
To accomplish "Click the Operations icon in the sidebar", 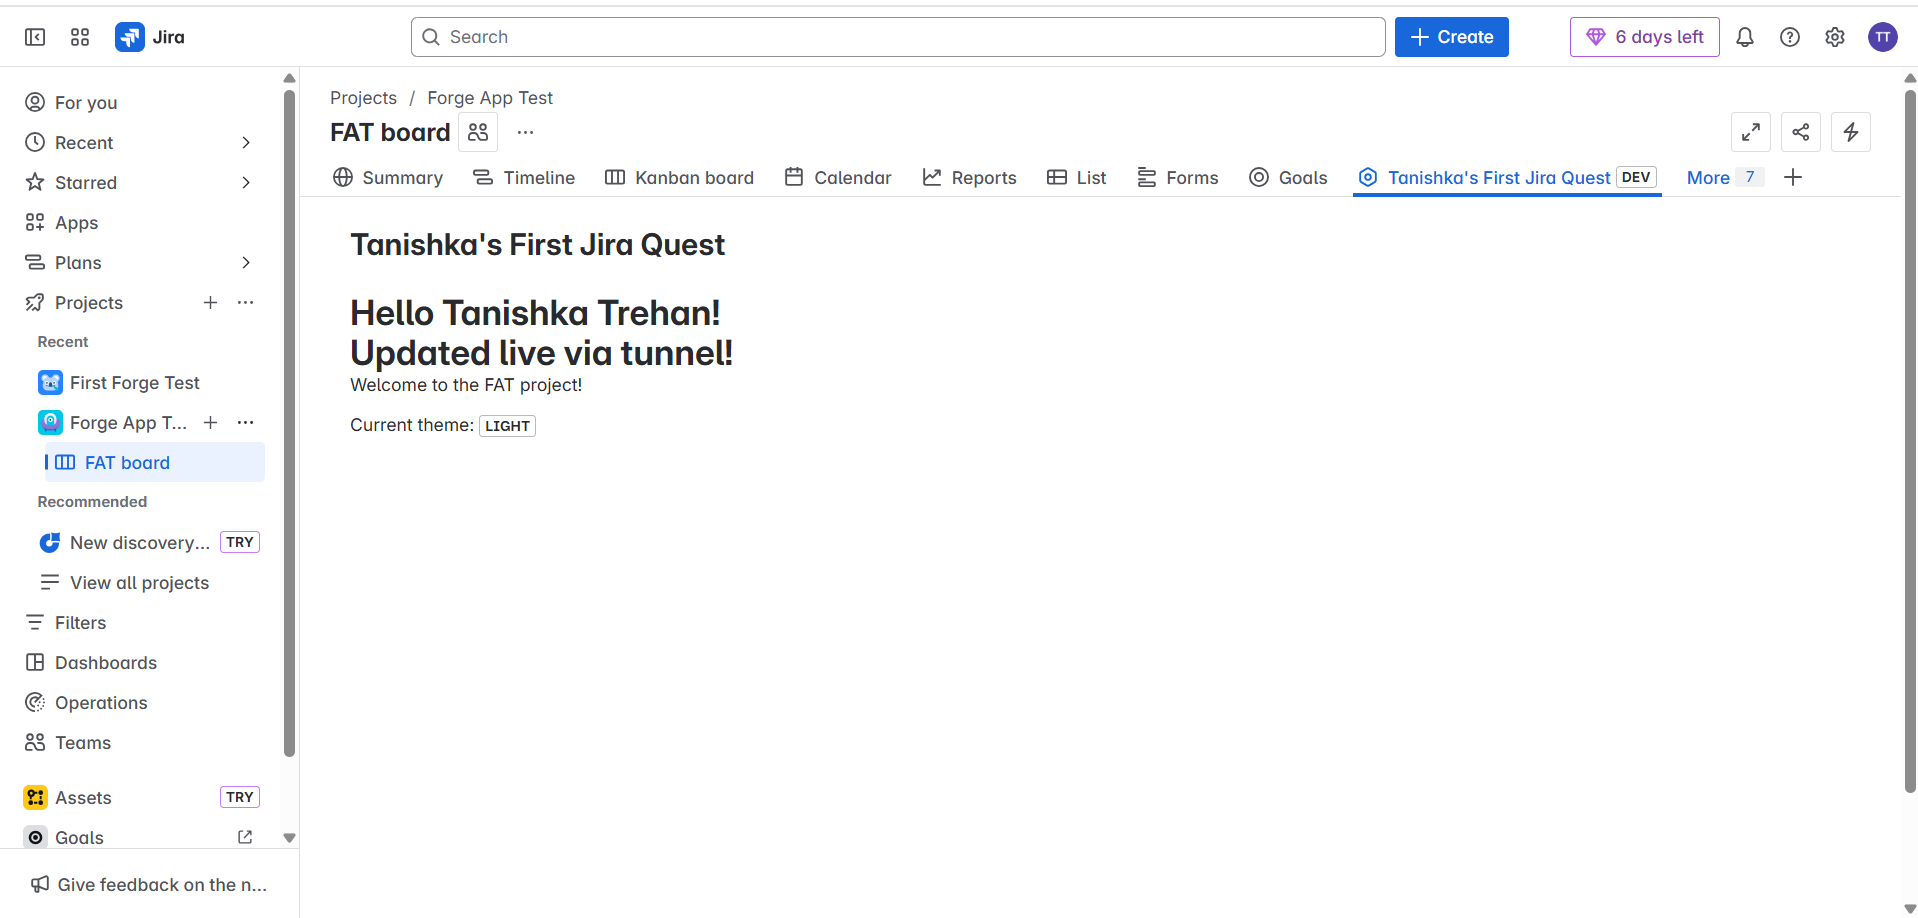I will [x=35, y=702].
